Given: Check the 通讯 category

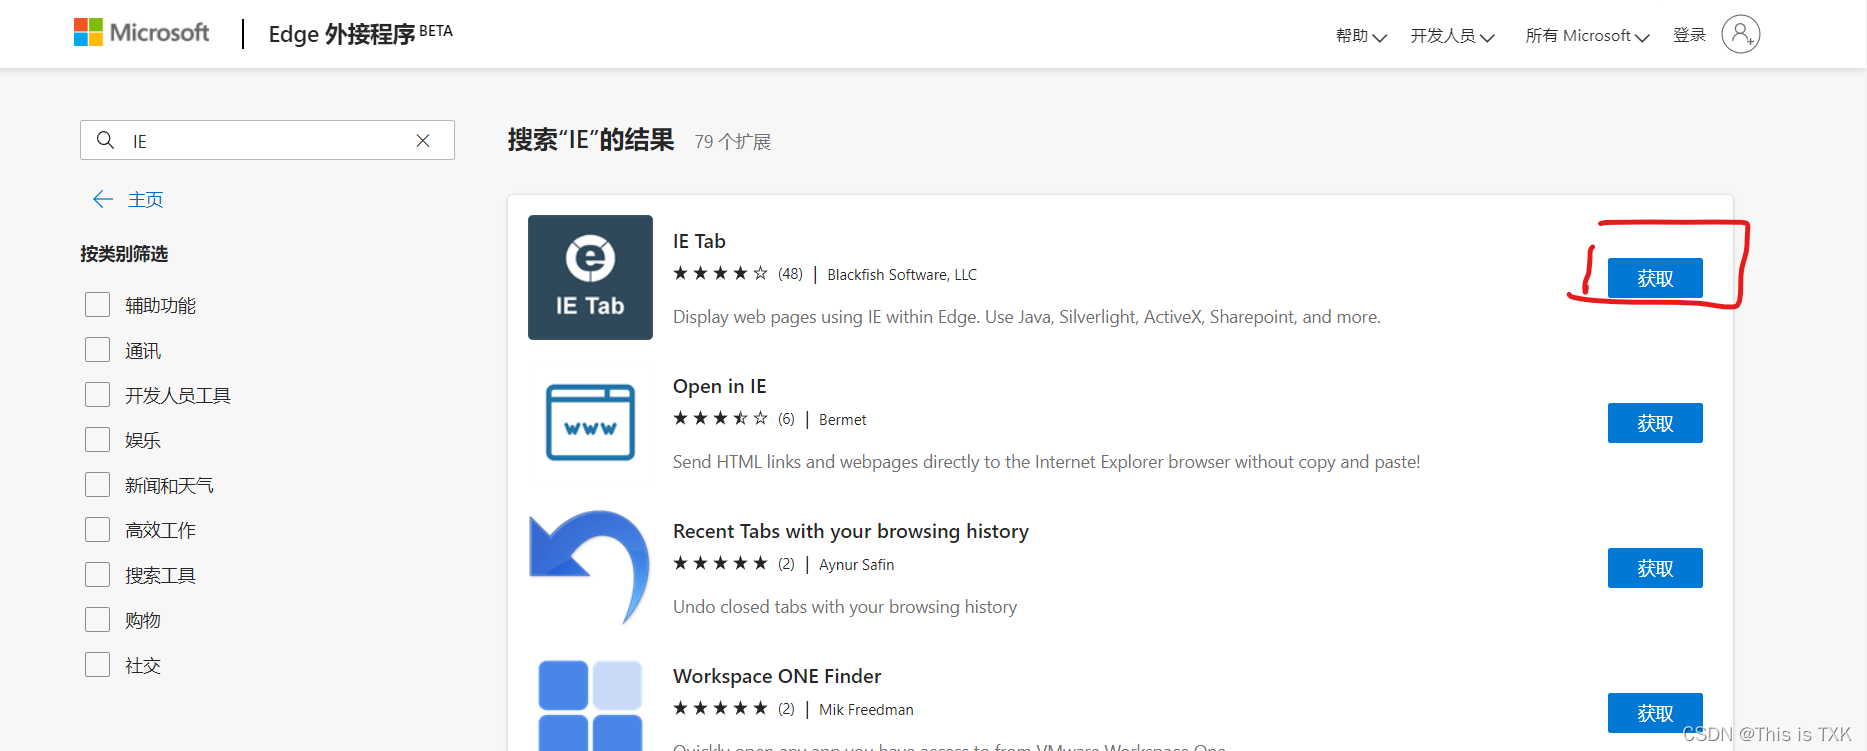Looking at the screenshot, I should (97, 349).
